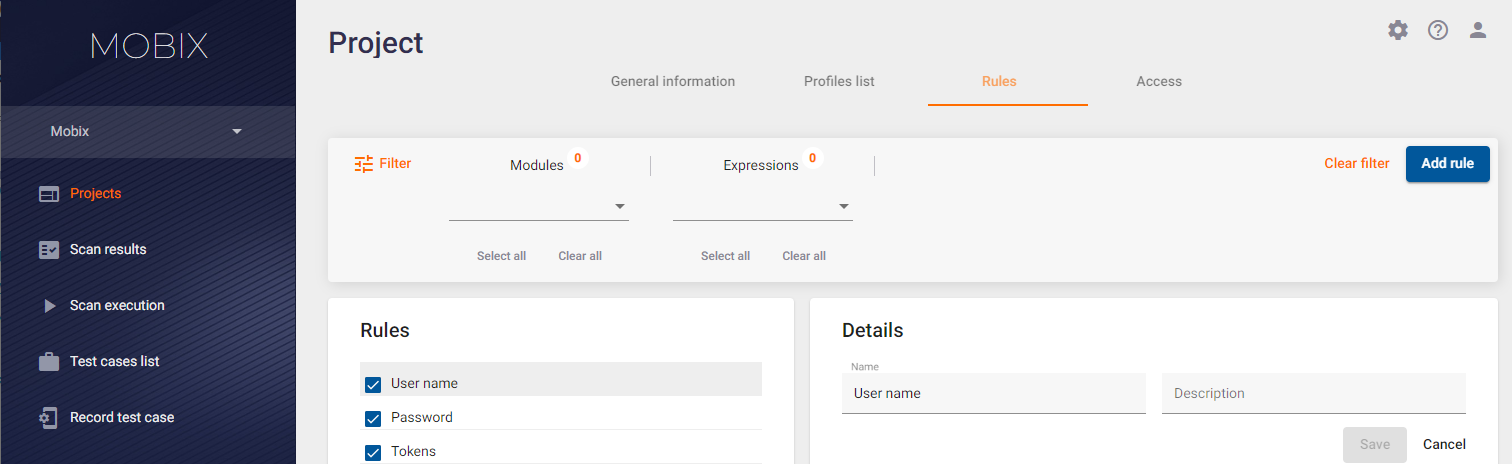Click the Record test case icon

coord(49,418)
